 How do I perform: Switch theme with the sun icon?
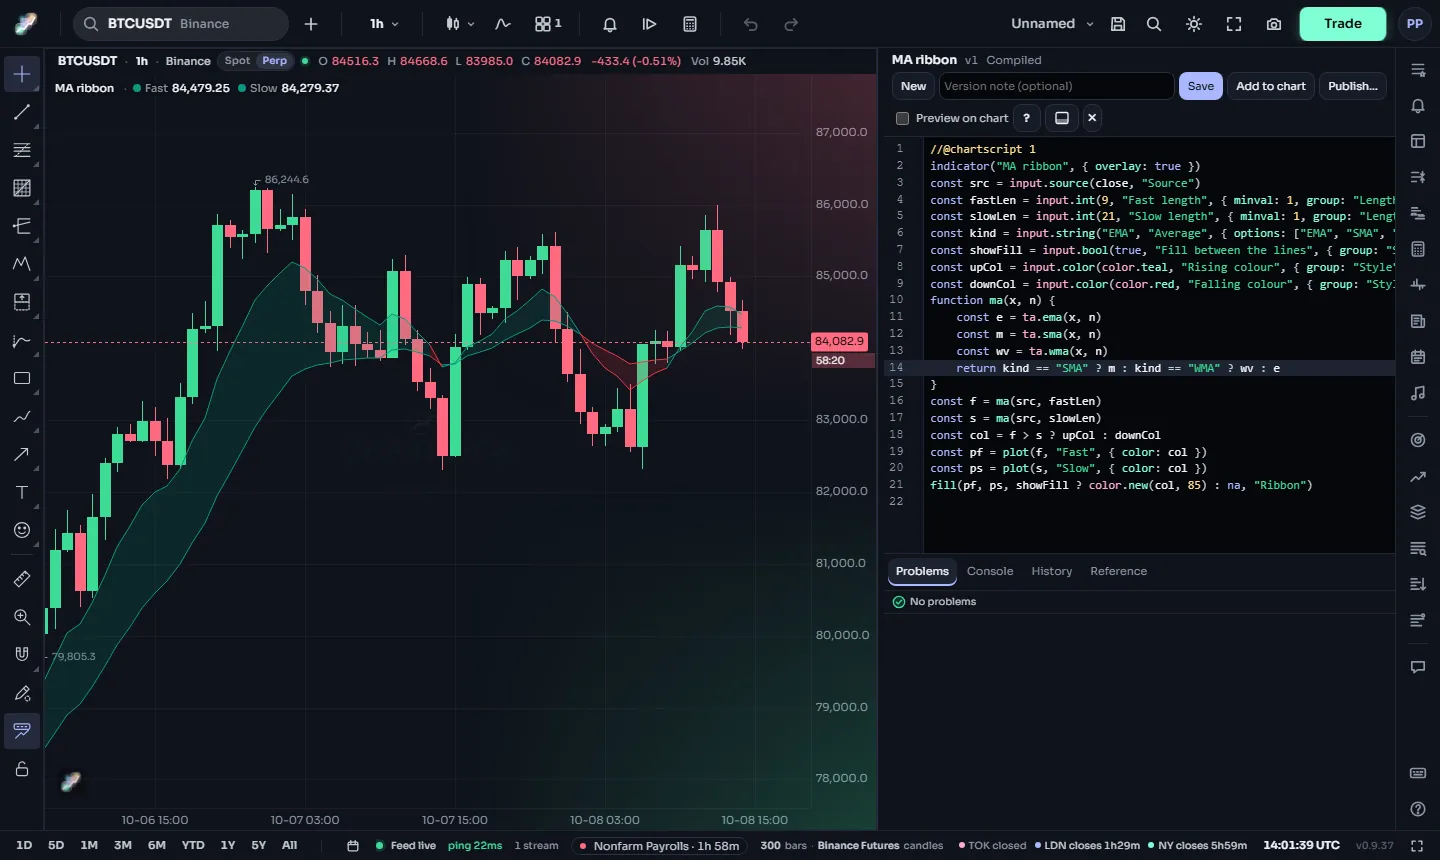(1194, 24)
